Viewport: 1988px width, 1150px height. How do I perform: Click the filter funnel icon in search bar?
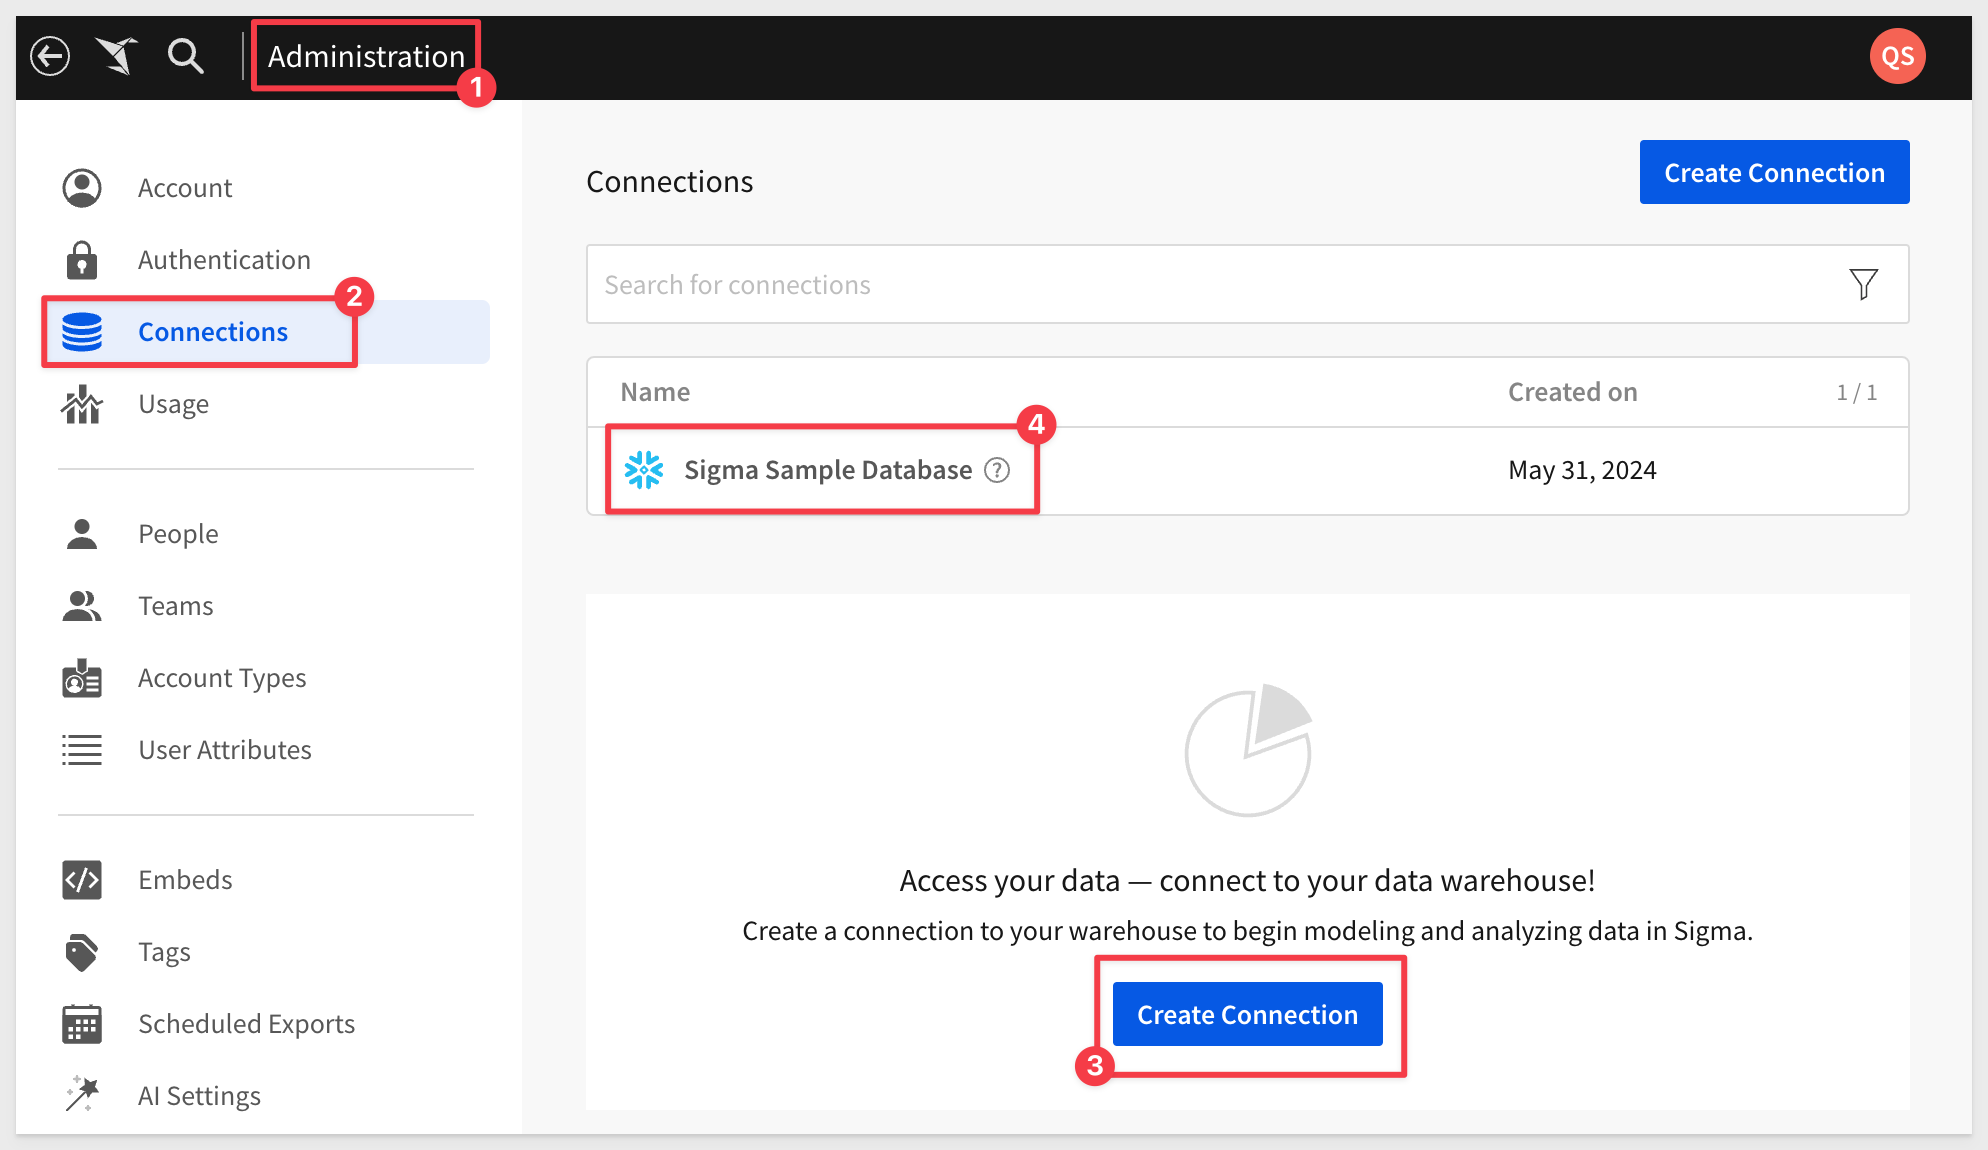point(1863,285)
